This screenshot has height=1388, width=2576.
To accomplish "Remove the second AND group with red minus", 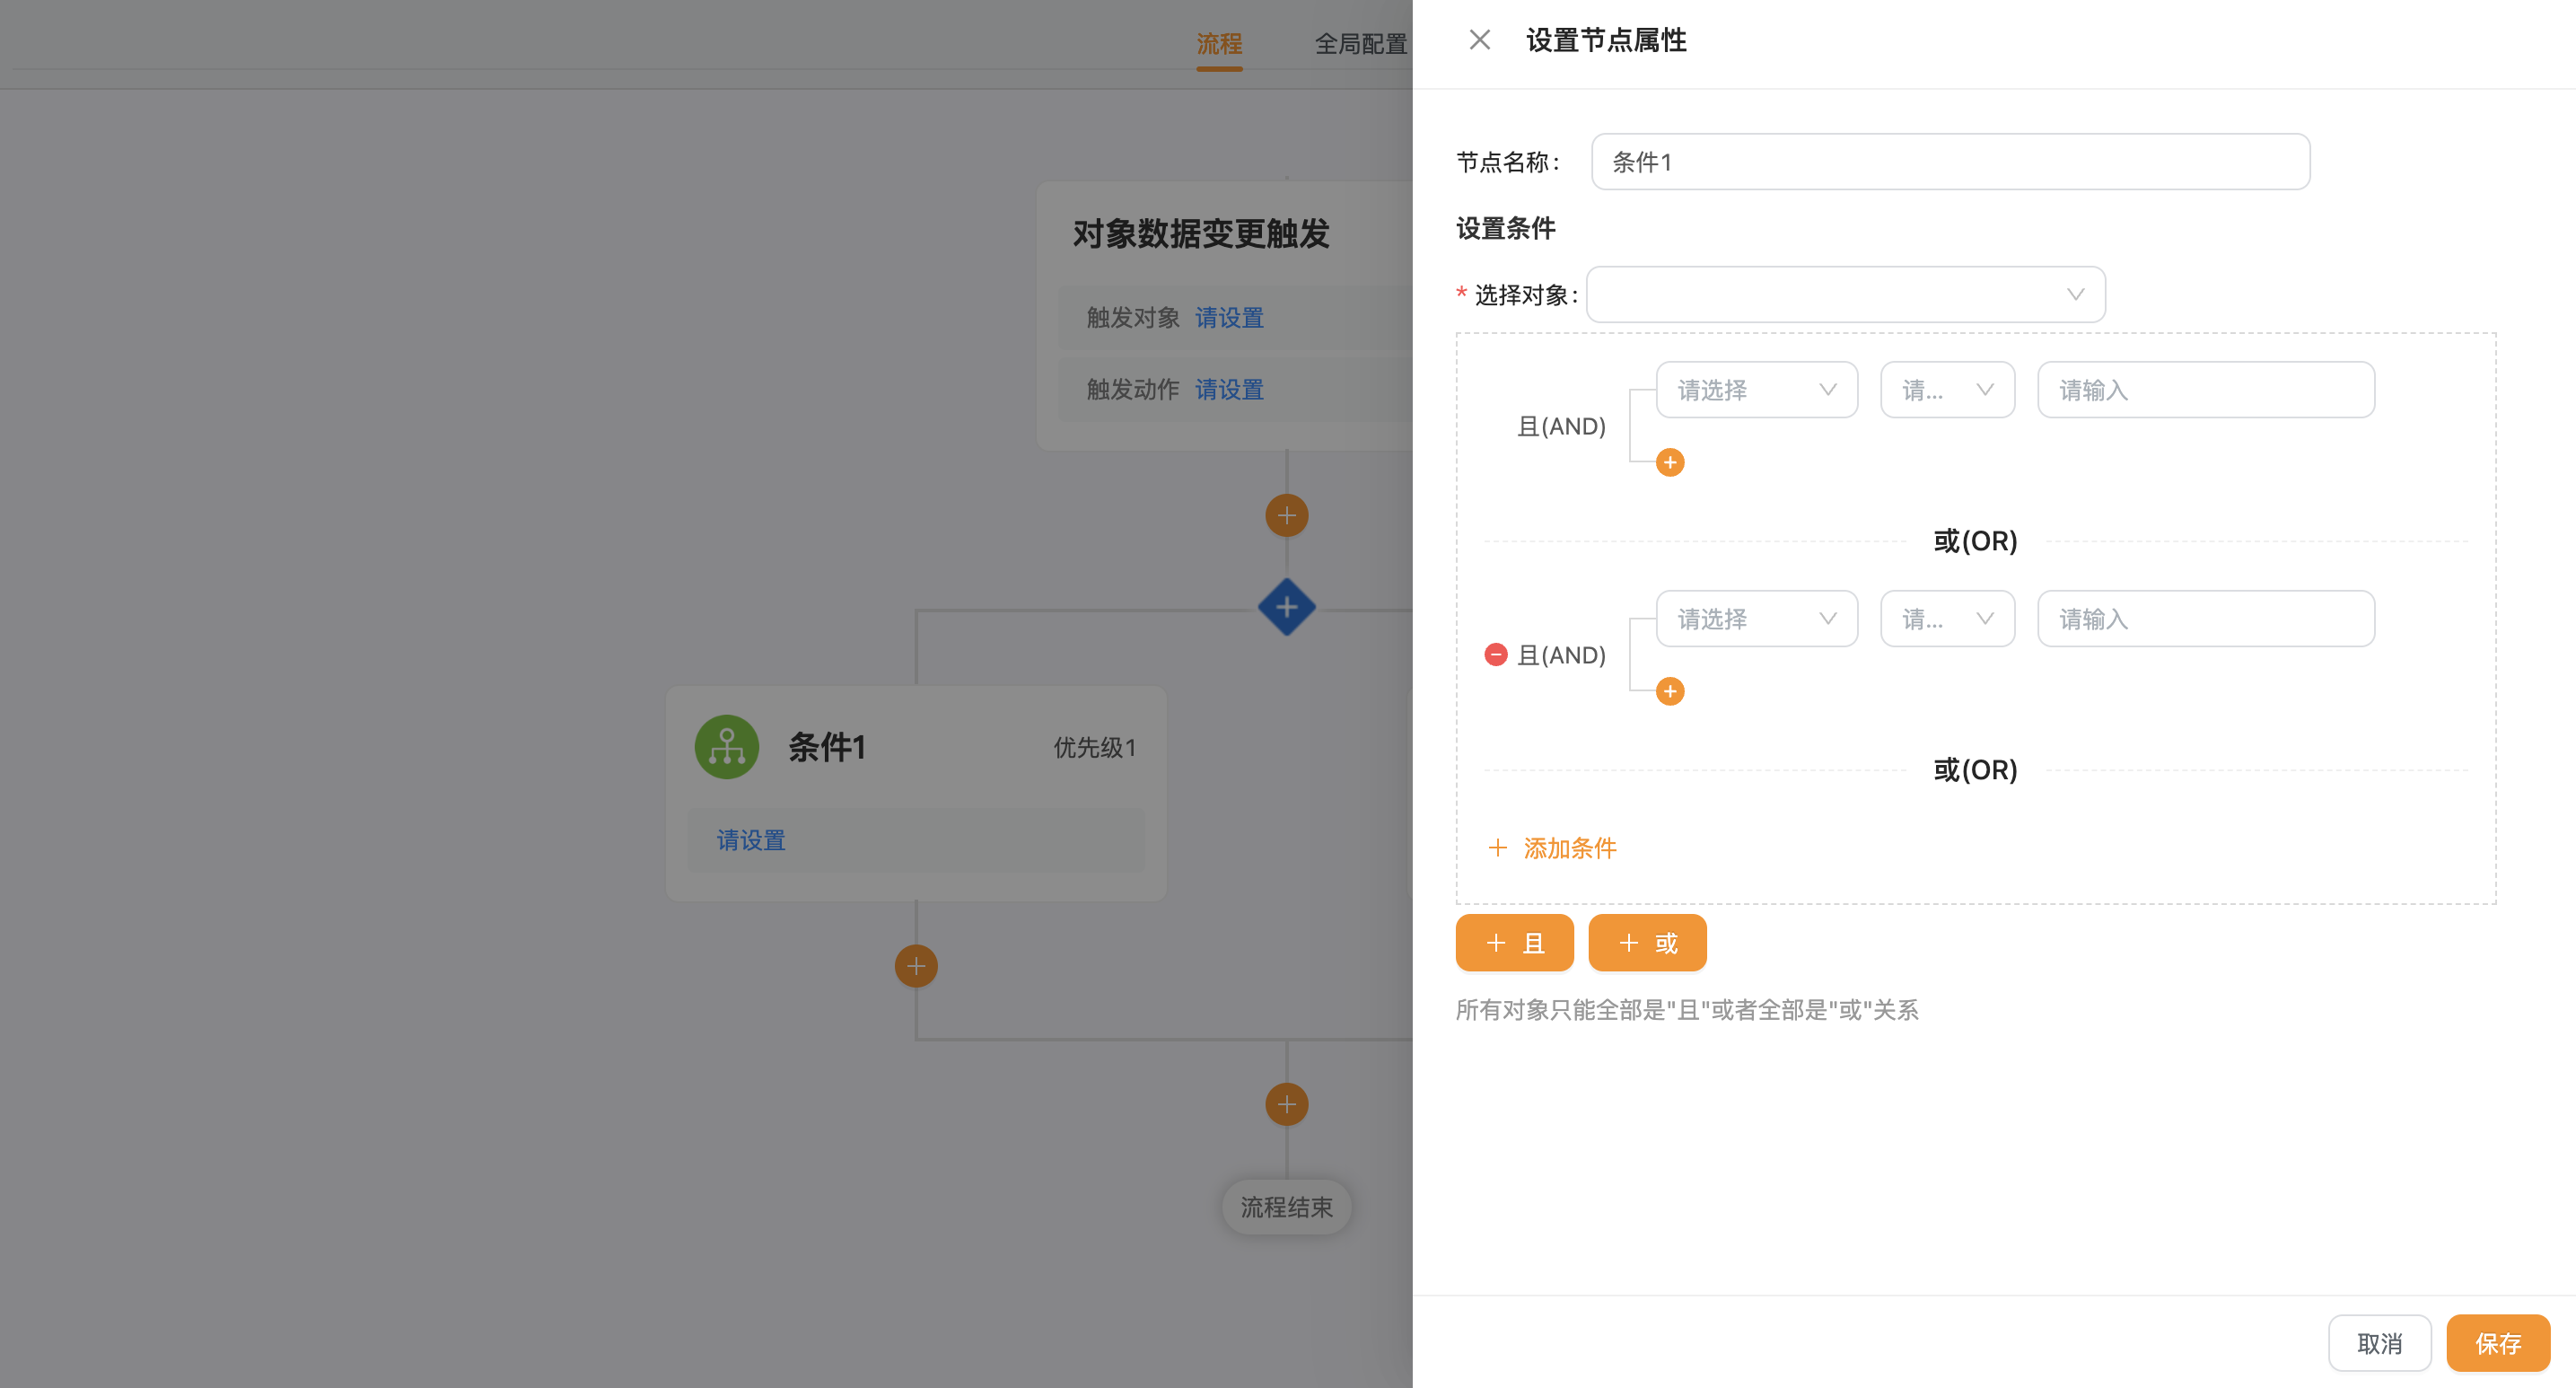I will (x=1496, y=655).
